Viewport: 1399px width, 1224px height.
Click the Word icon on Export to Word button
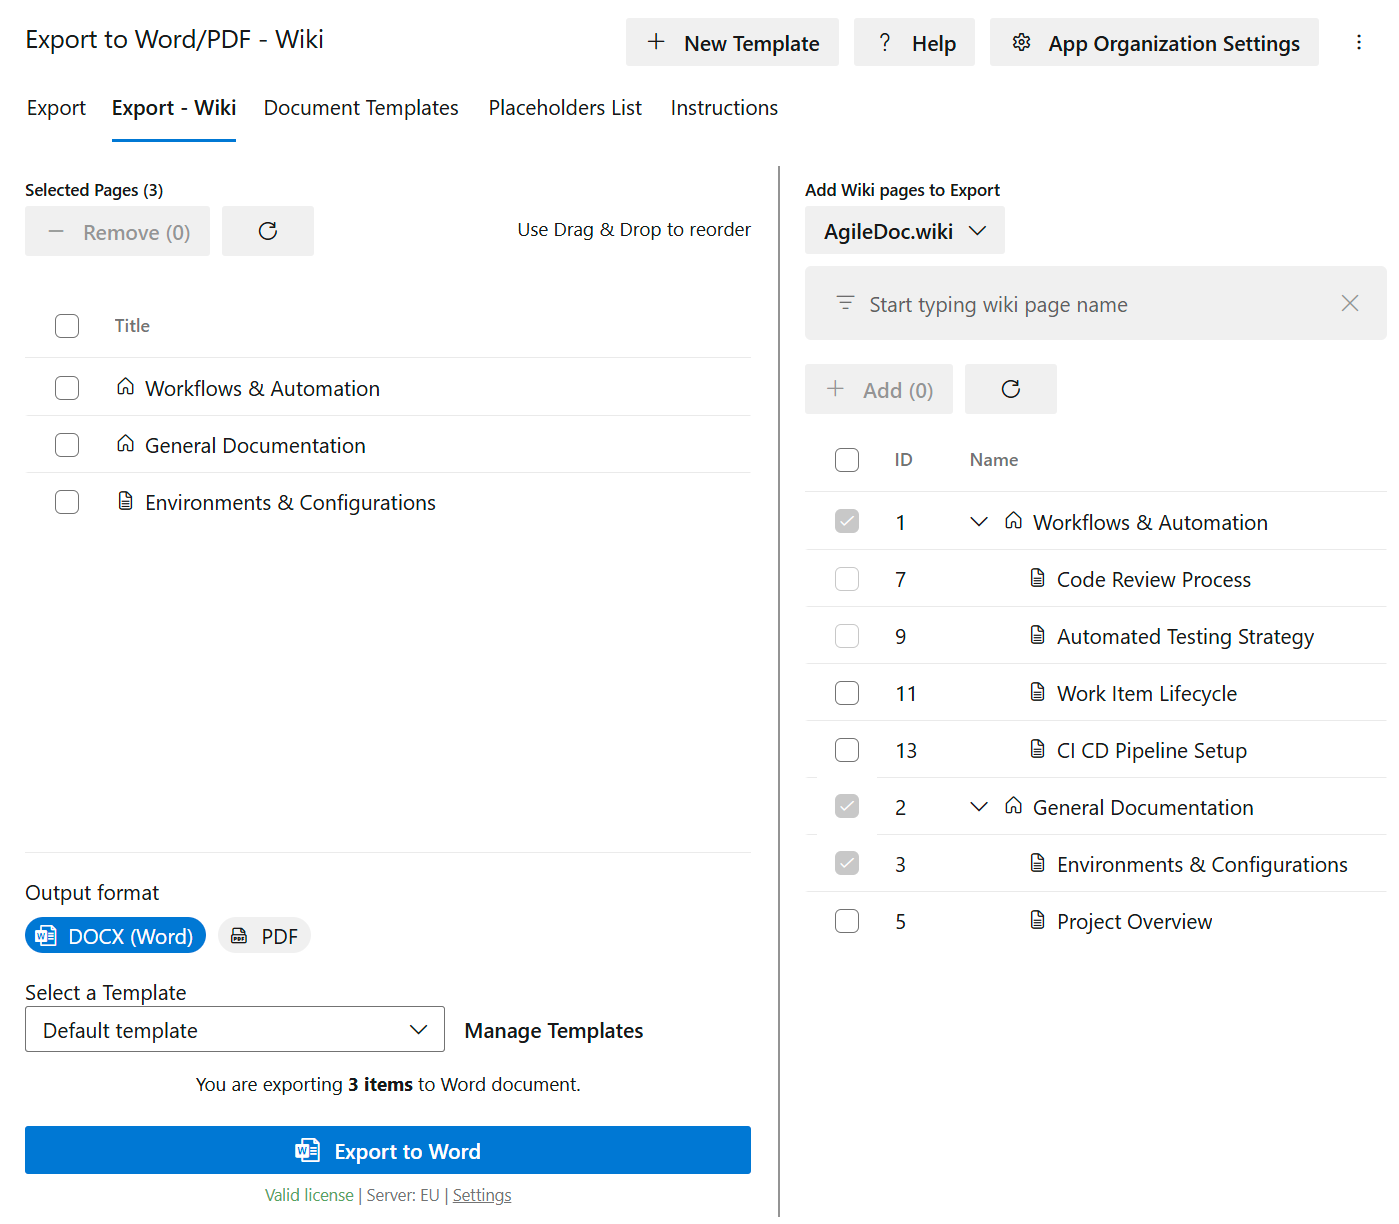(x=307, y=1150)
